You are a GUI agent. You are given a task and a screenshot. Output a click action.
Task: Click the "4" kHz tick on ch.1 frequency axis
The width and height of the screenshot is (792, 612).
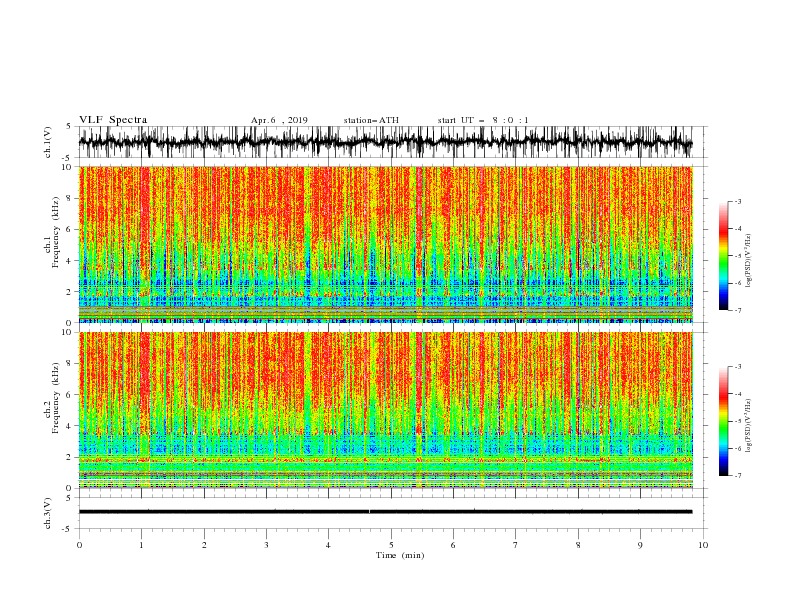70,261
